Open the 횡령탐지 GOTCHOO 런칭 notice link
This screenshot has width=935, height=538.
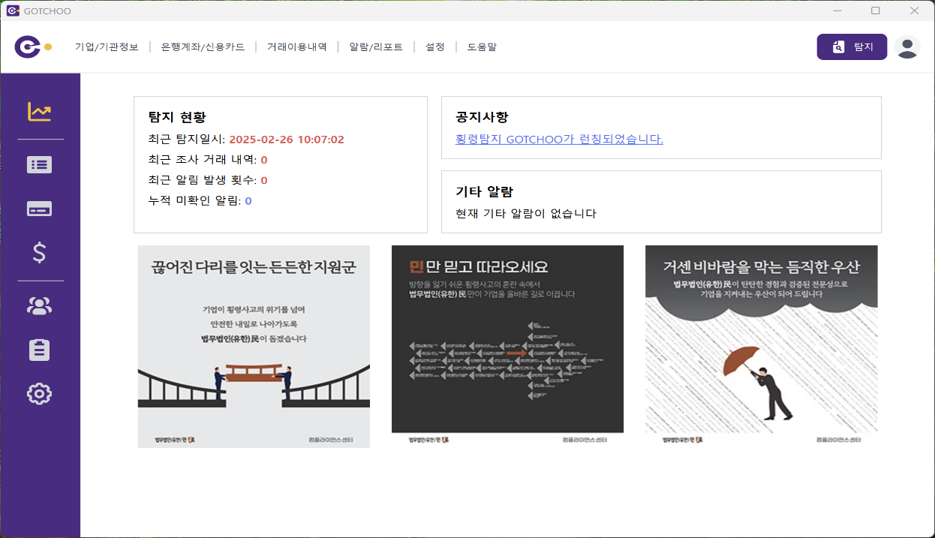click(x=558, y=139)
